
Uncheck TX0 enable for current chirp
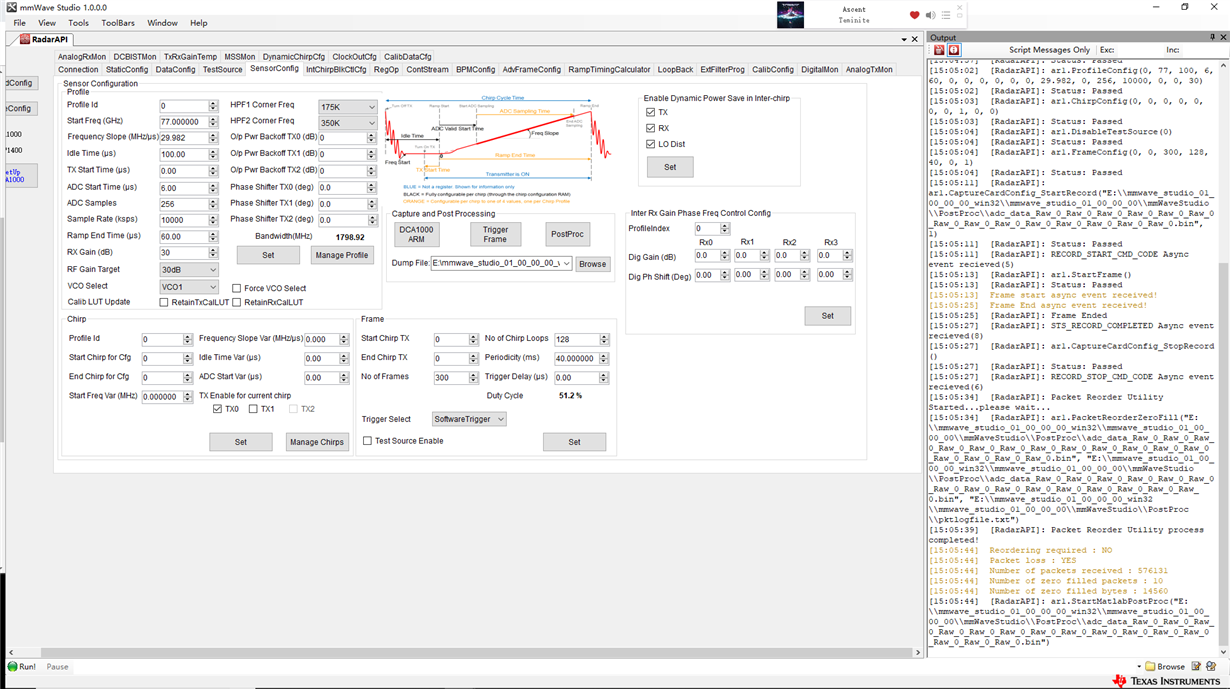click(218, 409)
